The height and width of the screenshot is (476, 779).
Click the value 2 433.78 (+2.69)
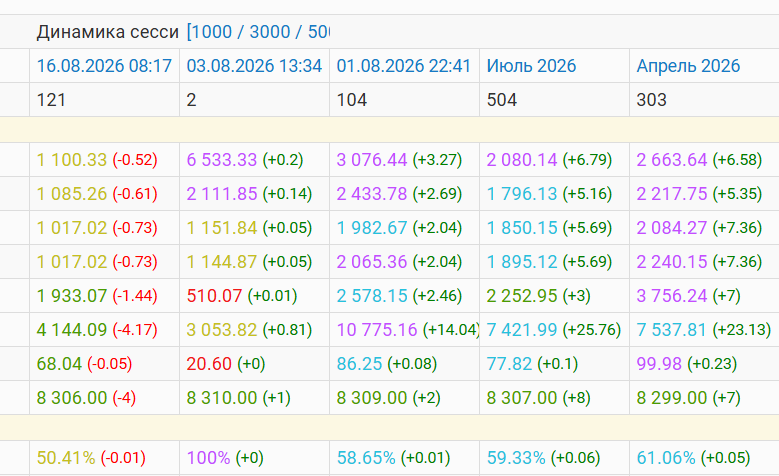click(x=399, y=194)
